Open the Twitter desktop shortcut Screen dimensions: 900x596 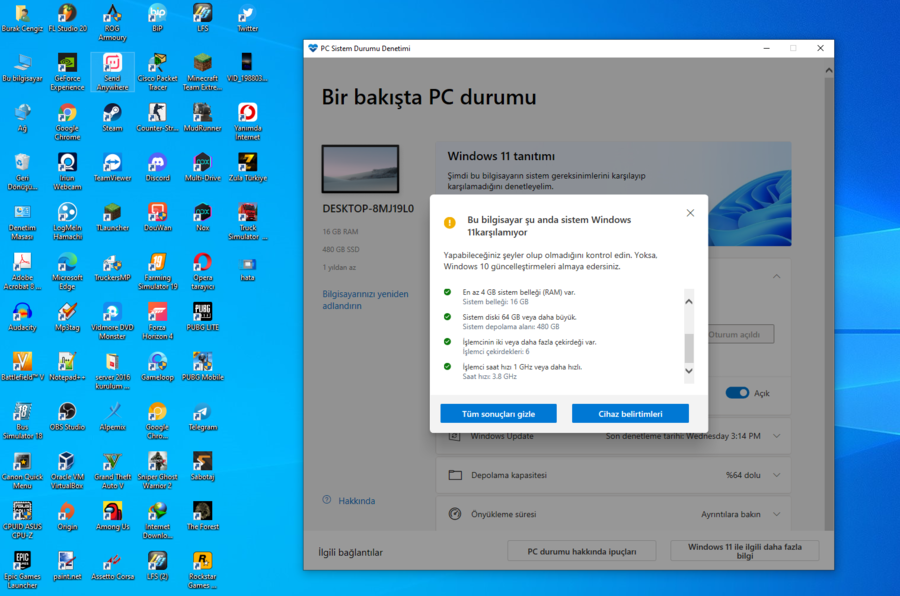click(247, 18)
